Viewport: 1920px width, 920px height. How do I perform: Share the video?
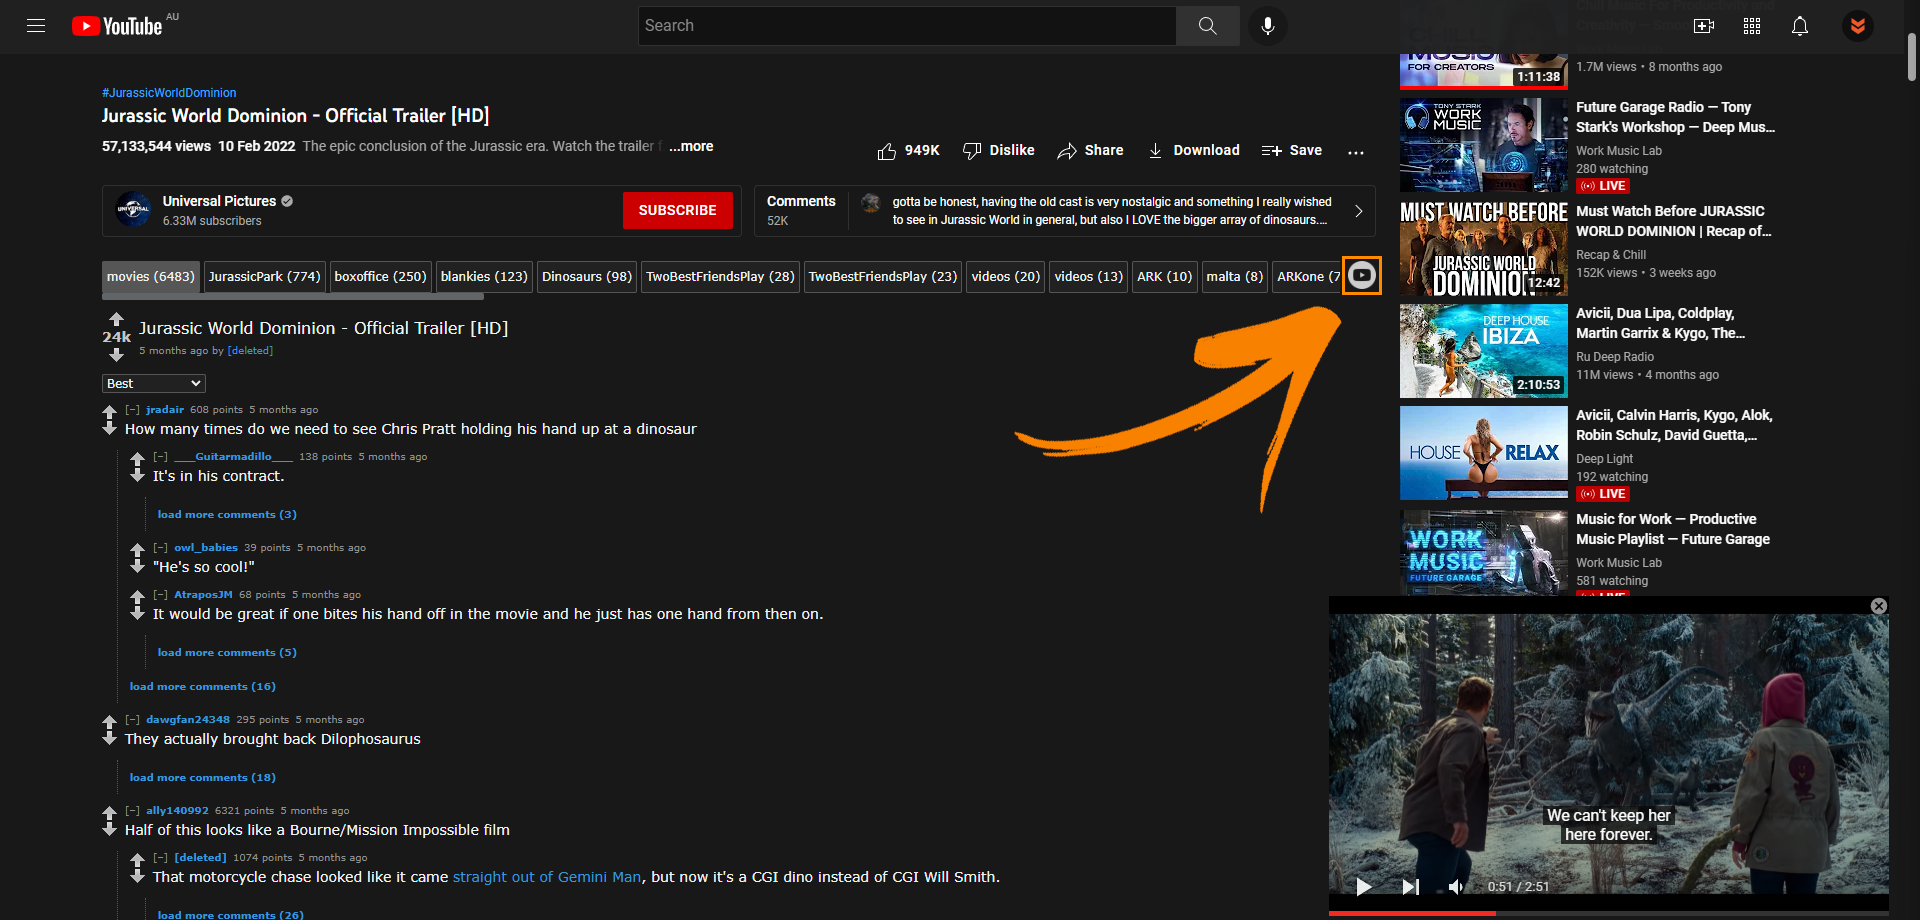point(1090,151)
